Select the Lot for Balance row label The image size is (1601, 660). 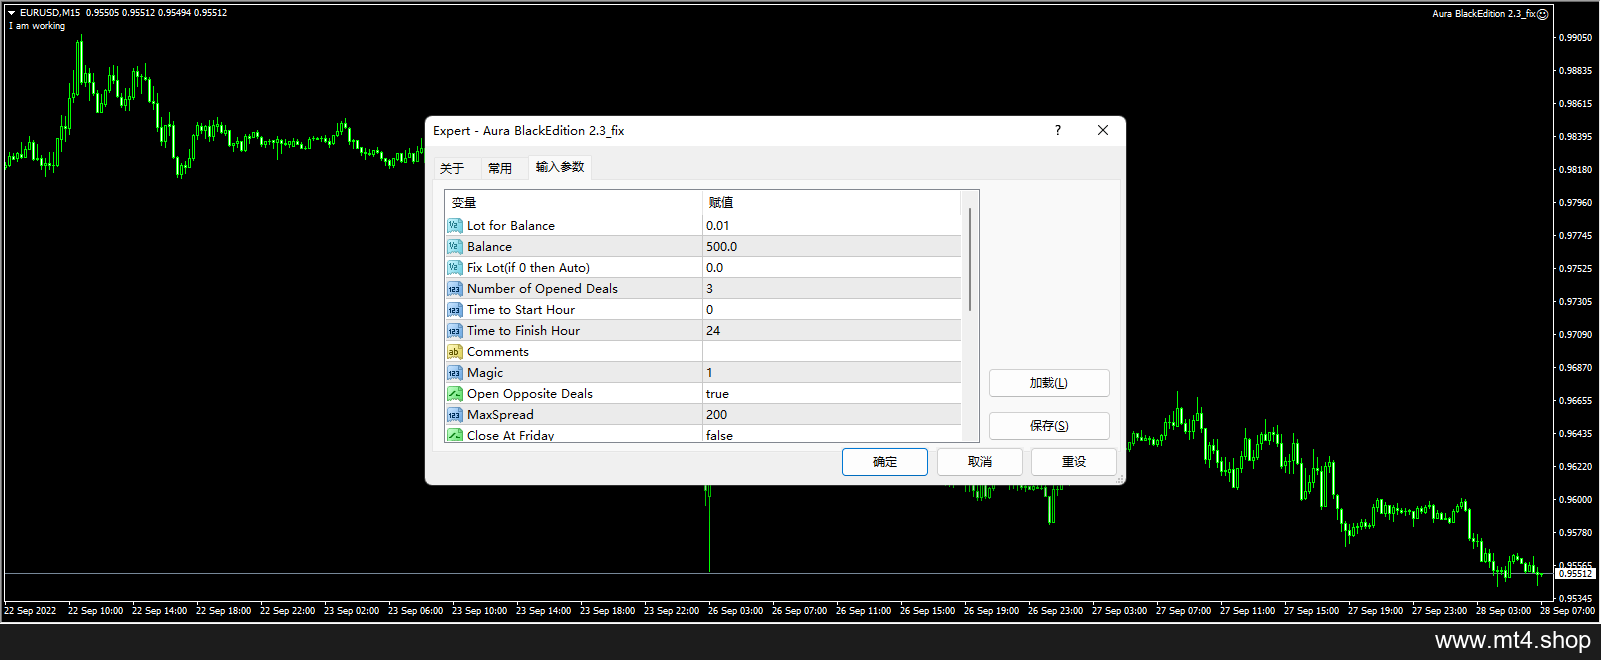(x=511, y=226)
